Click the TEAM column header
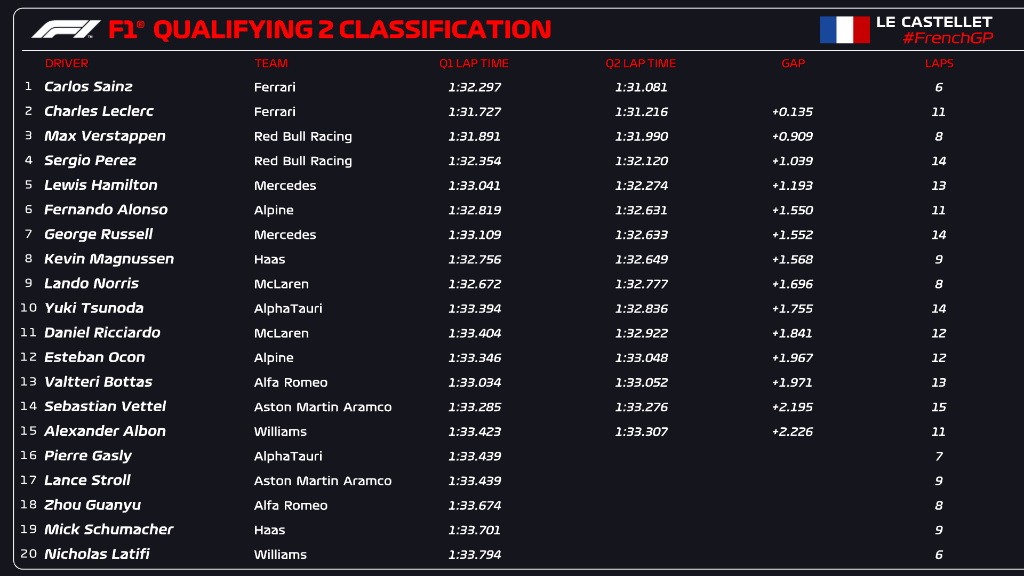Image resolution: width=1024 pixels, height=576 pixels. [271, 63]
